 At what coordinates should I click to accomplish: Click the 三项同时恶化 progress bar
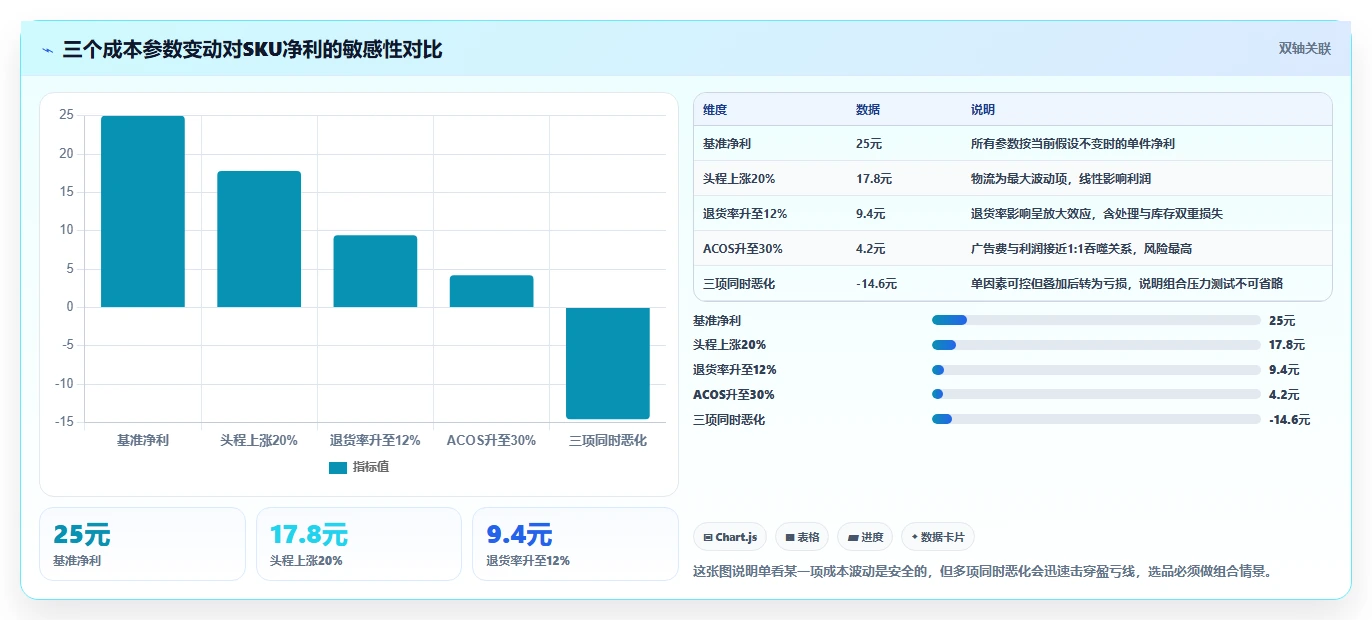coord(1096,419)
